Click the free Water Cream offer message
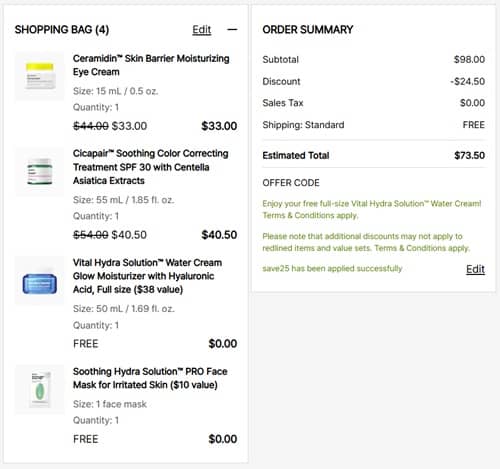The width and height of the screenshot is (500, 469). coord(372,209)
